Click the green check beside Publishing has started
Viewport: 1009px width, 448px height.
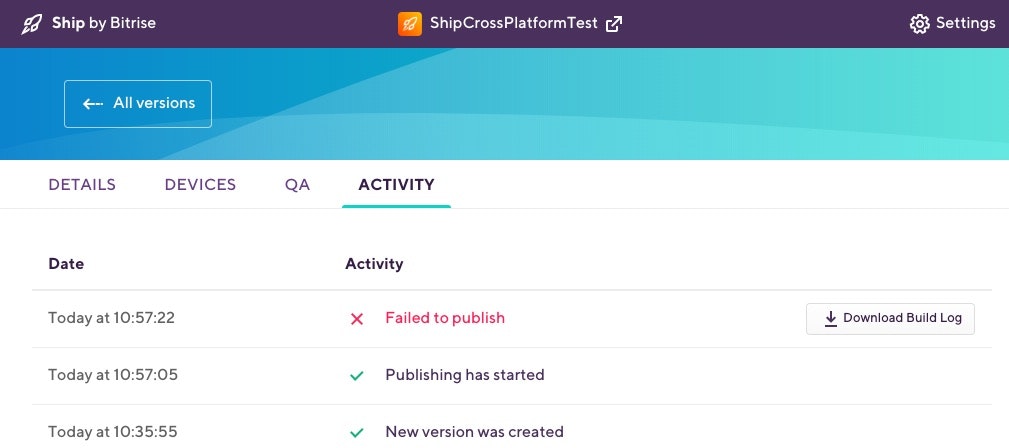pyautogui.click(x=356, y=375)
